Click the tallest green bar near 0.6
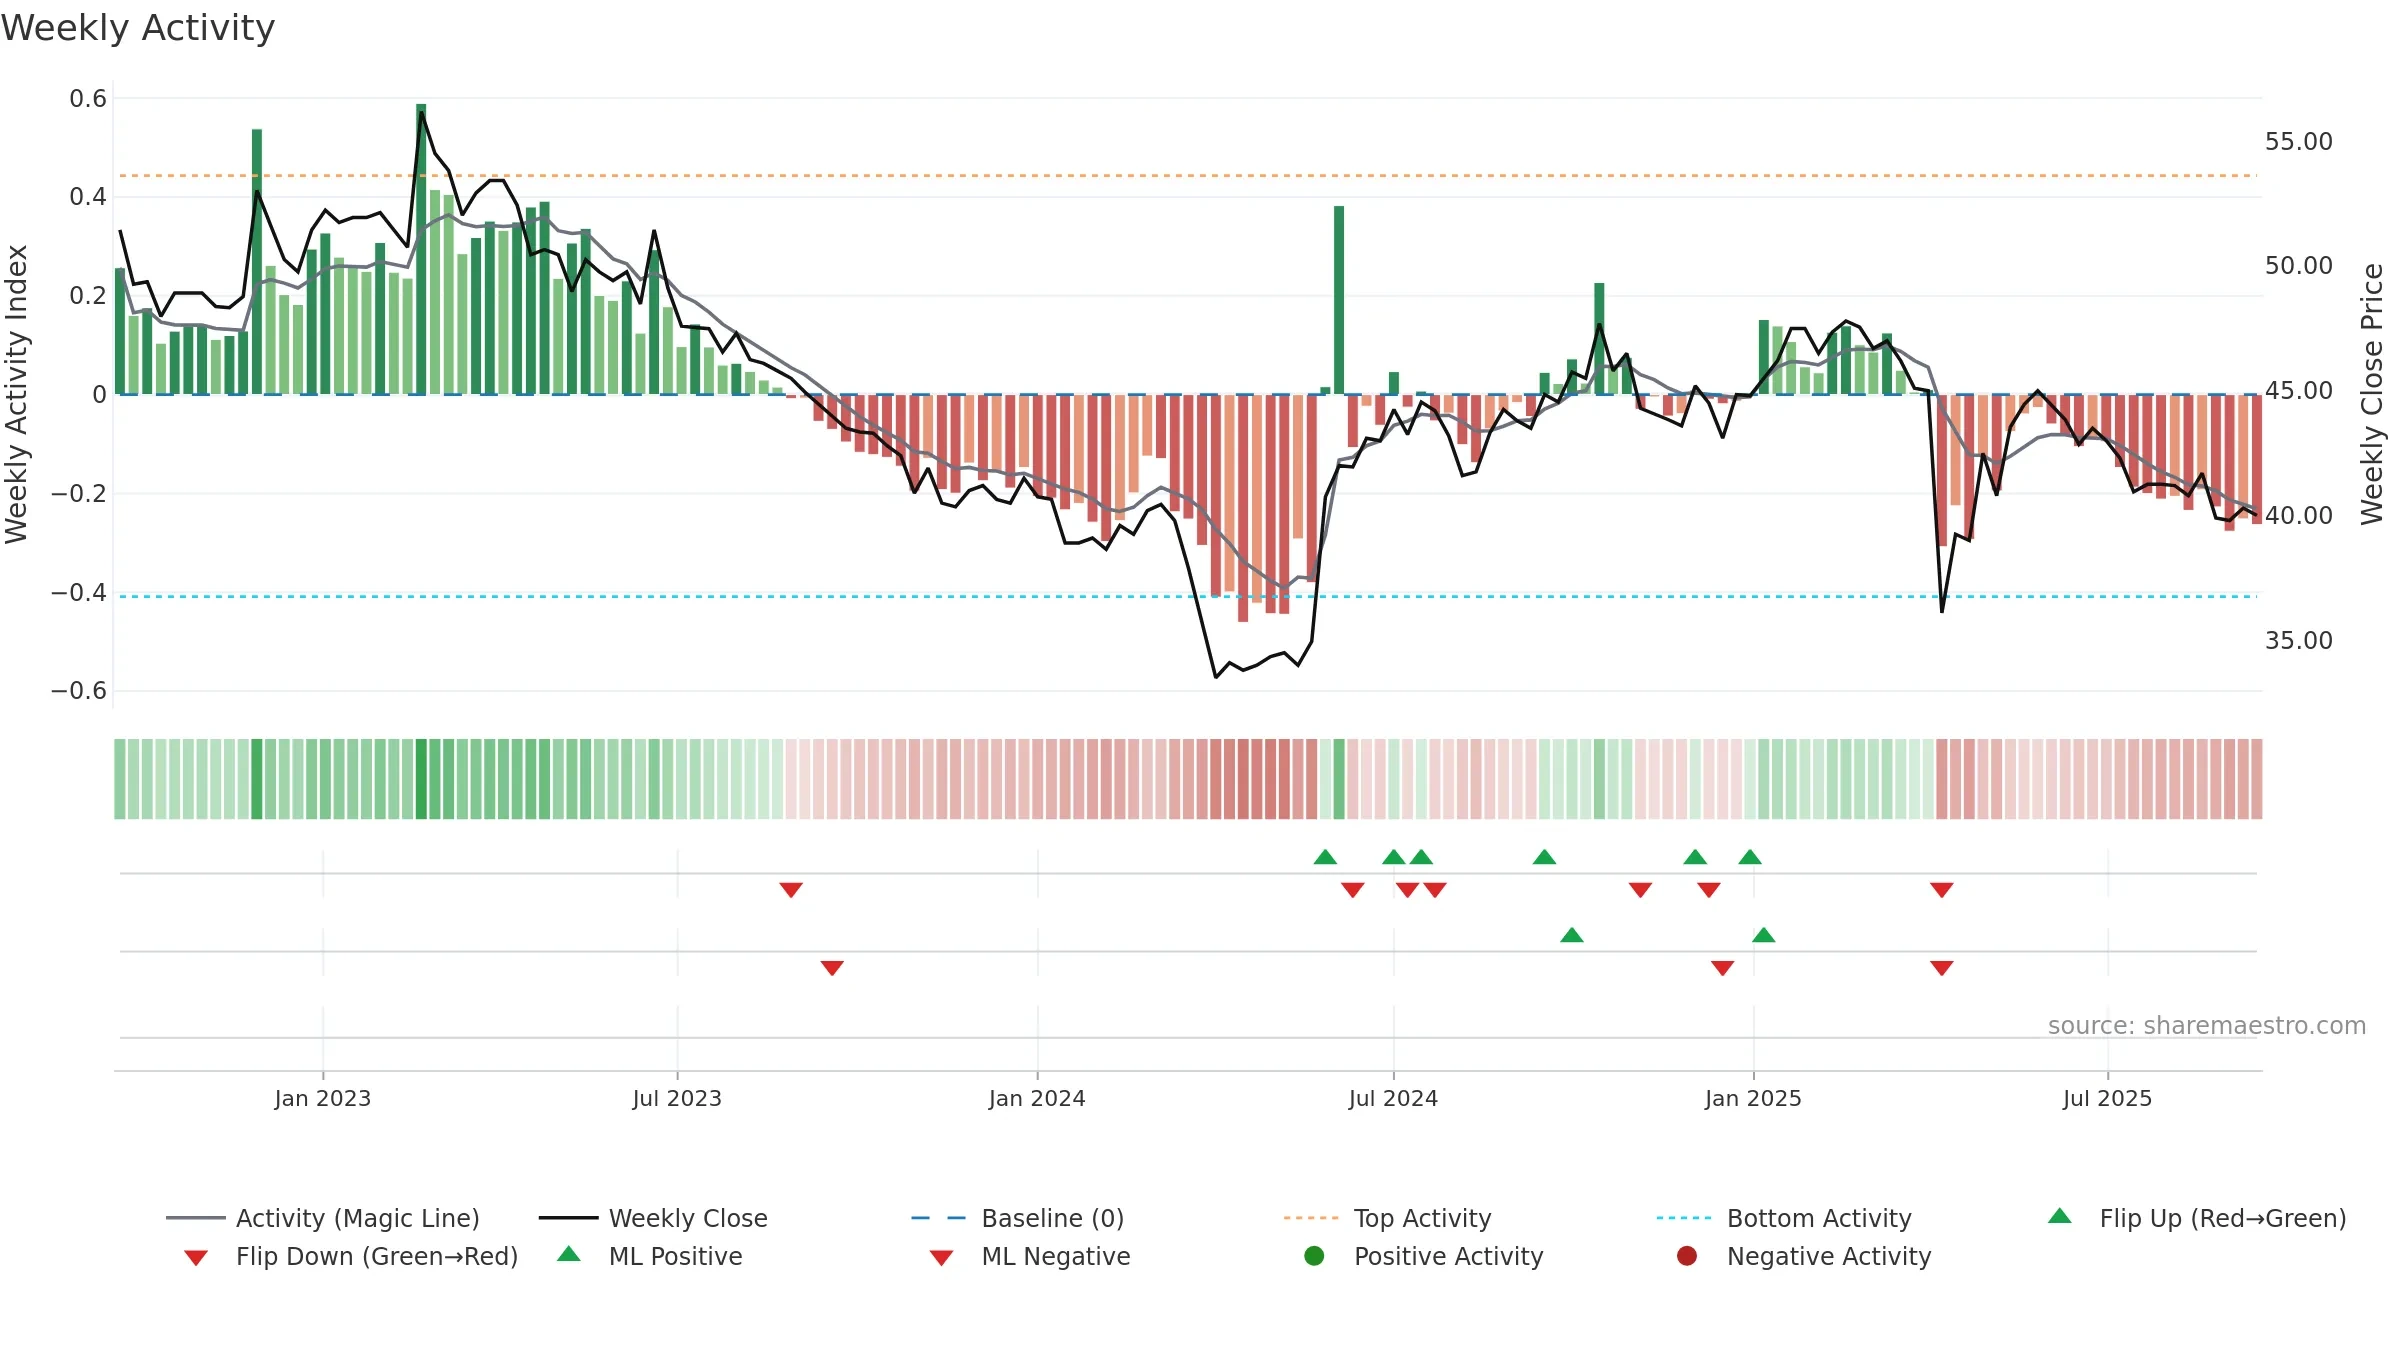 (x=421, y=249)
